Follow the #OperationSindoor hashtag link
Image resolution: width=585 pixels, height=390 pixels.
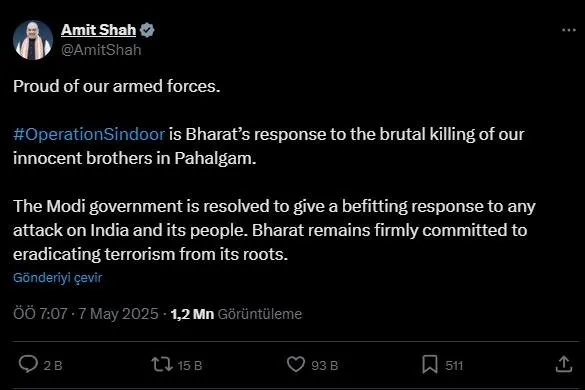pos(89,134)
